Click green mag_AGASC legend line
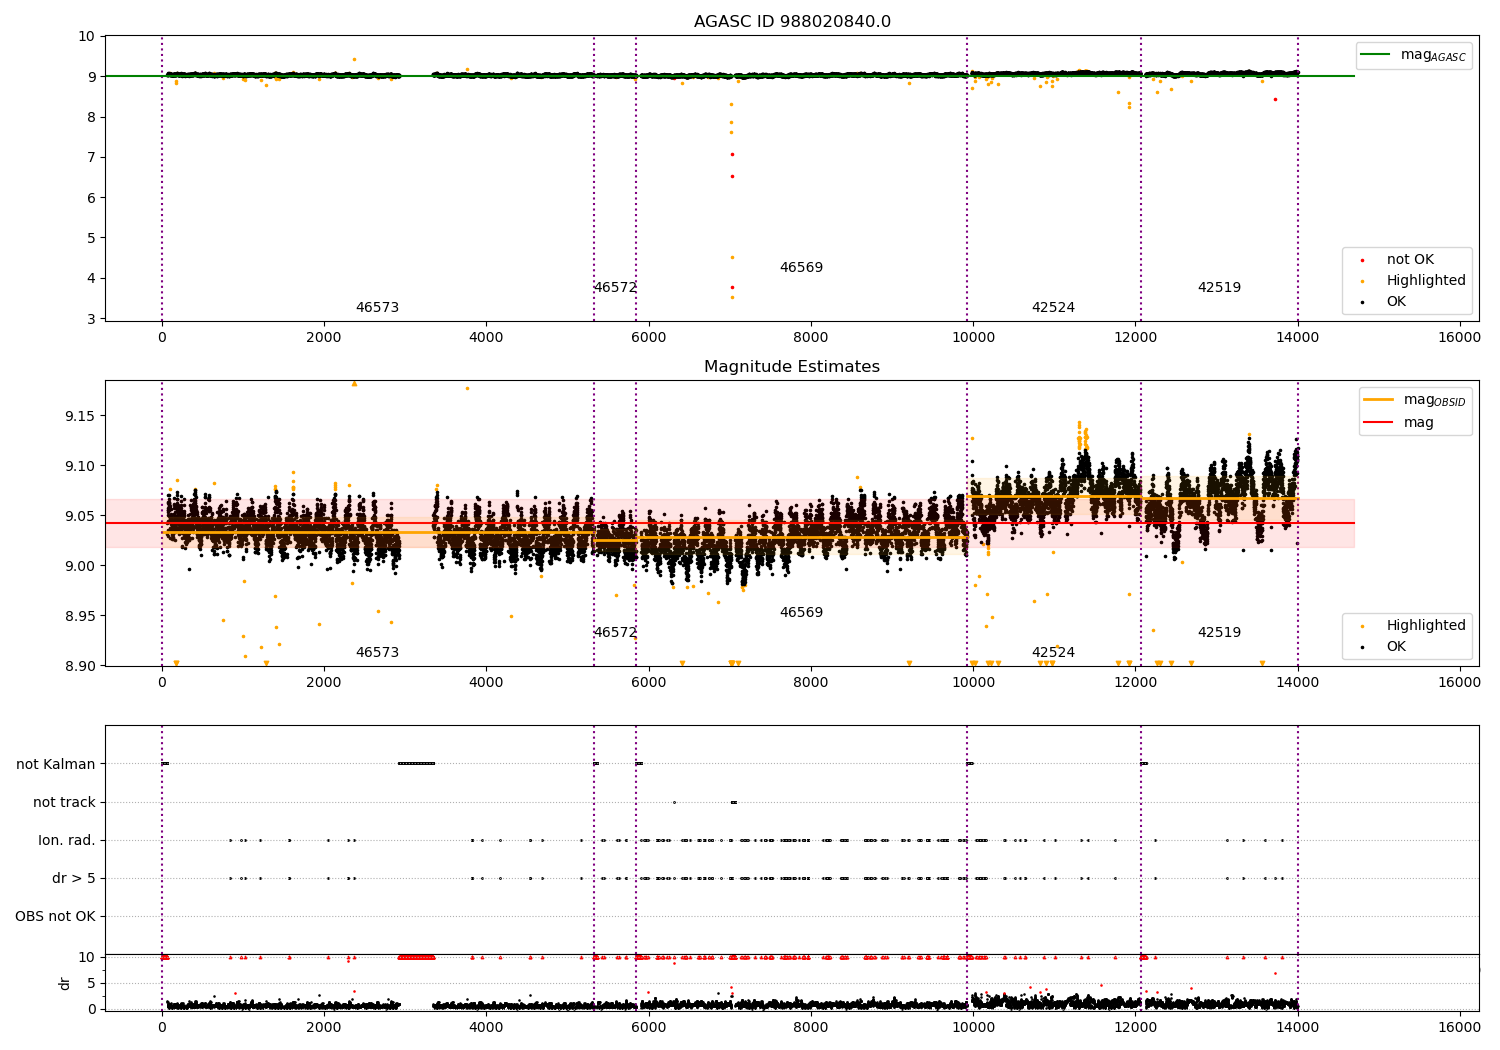The image size is (1500, 1050). (x=1376, y=55)
